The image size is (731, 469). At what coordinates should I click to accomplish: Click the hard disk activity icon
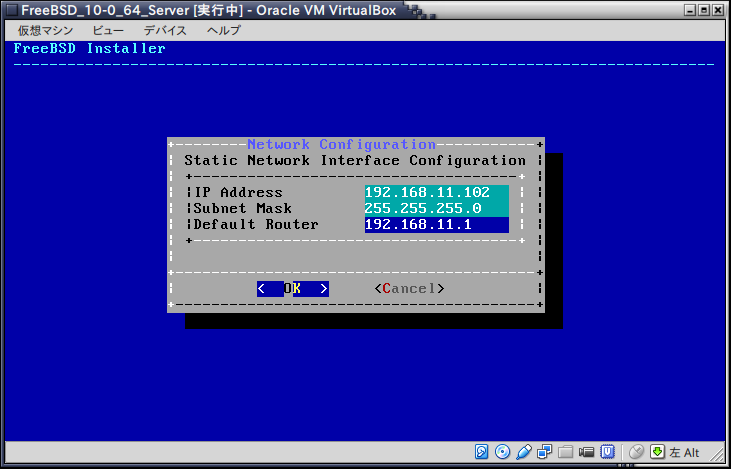[482, 451]
